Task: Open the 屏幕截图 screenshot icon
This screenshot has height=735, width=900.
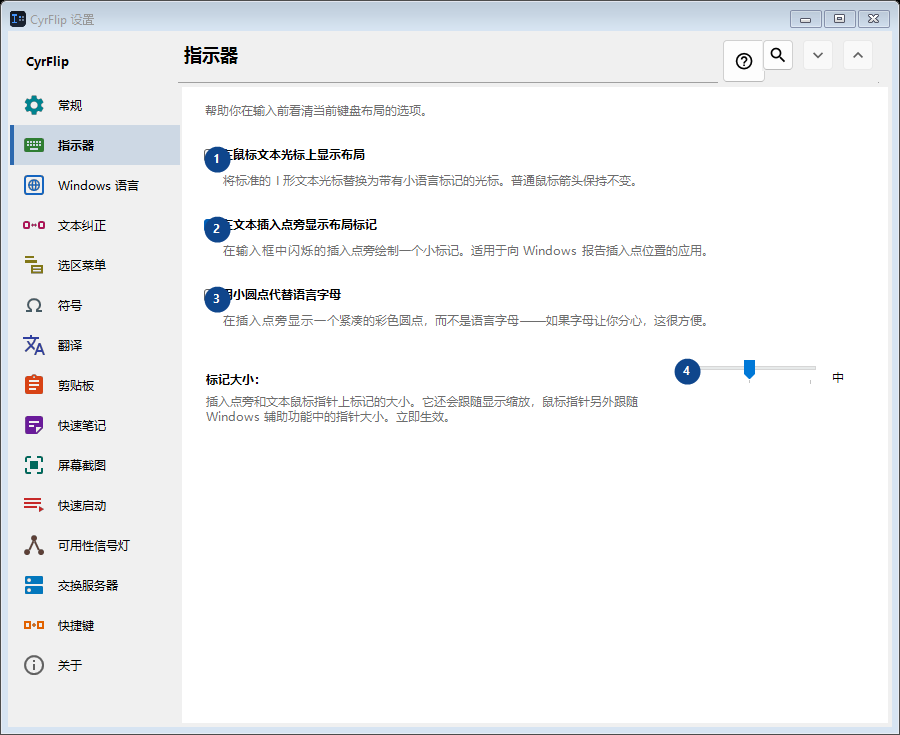Action: coord(34,465)
